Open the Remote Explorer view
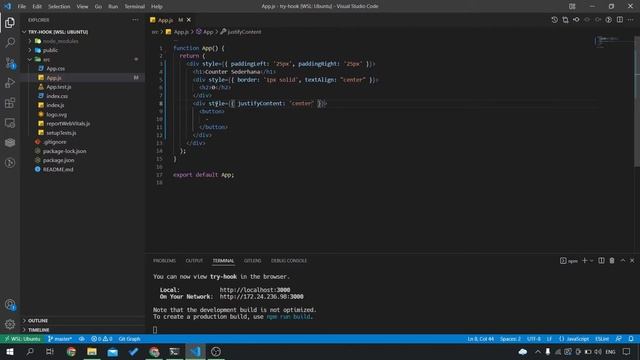This screenshot has width=640, height=360. pos(10,123)
